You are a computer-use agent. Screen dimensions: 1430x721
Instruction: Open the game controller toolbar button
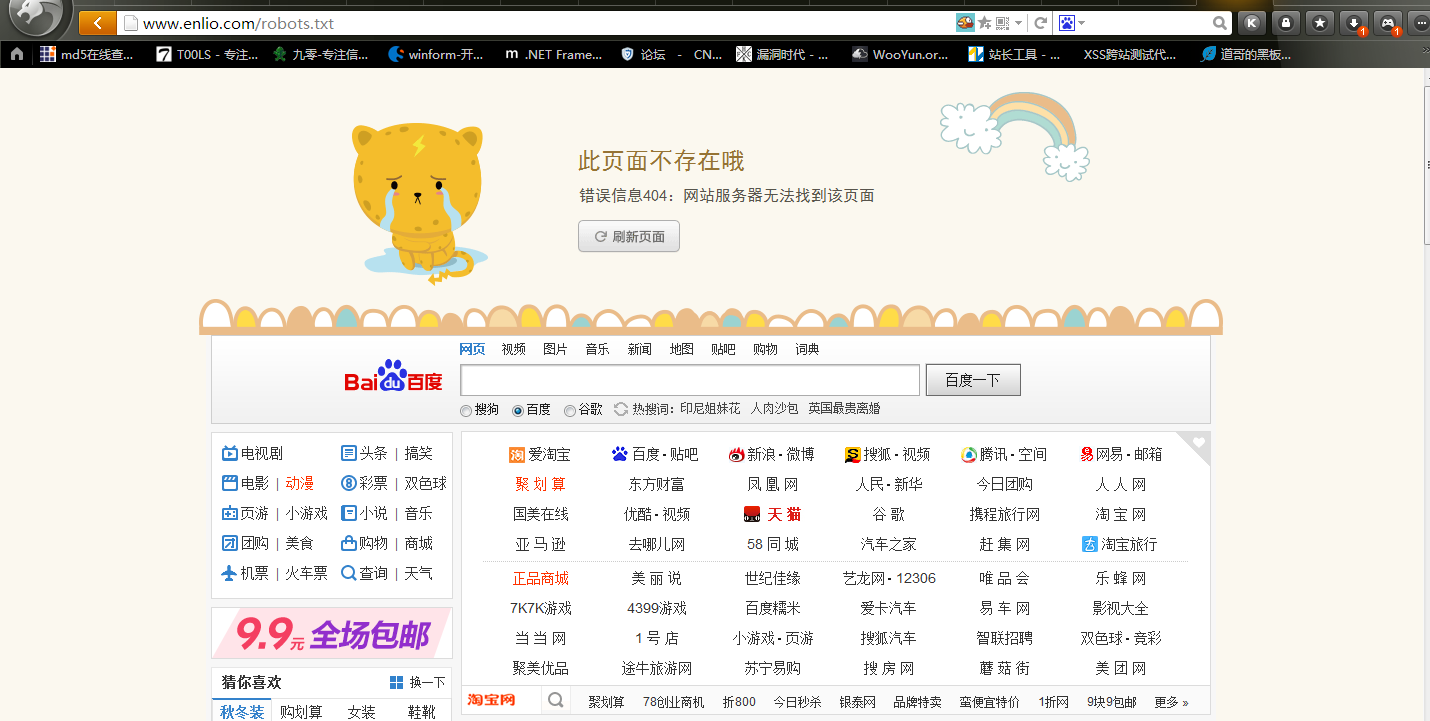tap(1388, 23)
